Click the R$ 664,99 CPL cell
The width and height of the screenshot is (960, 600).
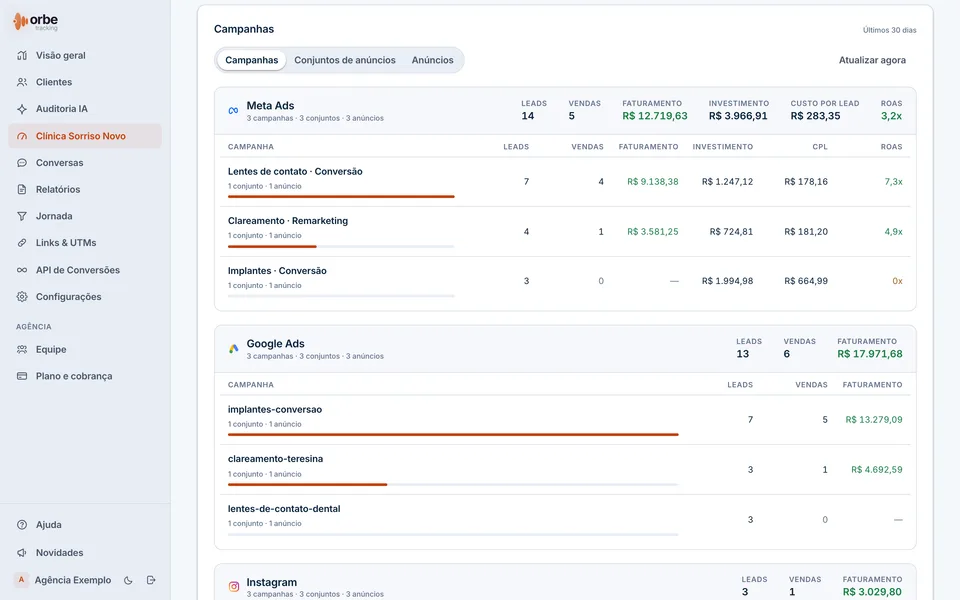coord(806,281)
